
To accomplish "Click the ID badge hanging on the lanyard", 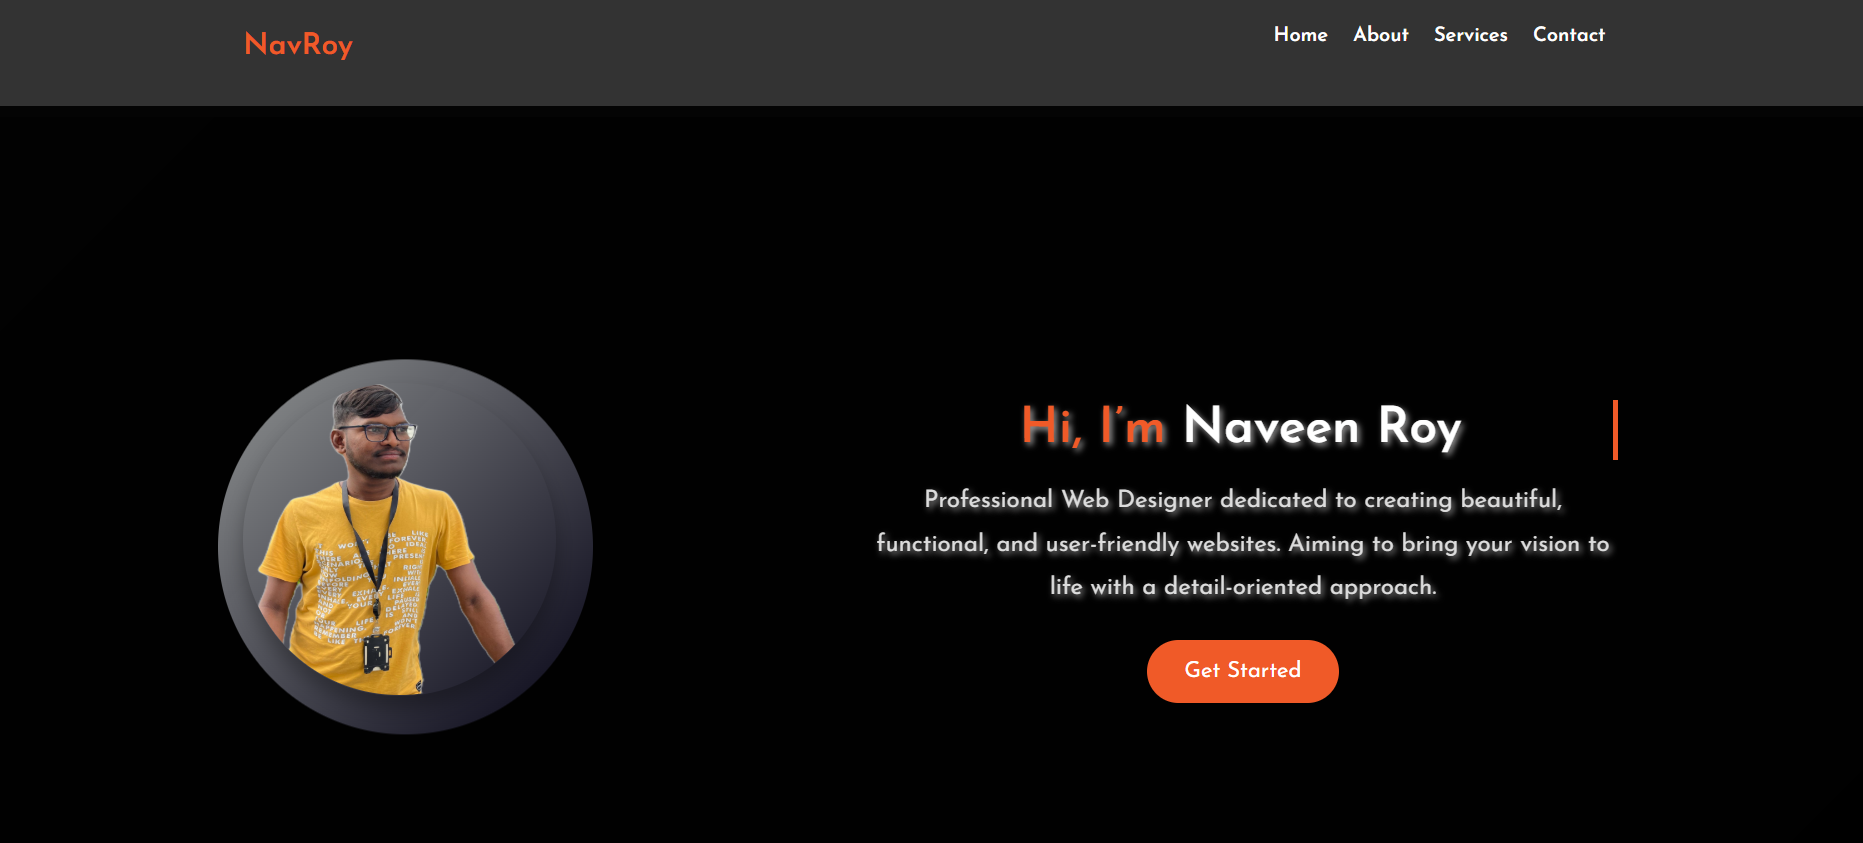I will click(377, 654).
